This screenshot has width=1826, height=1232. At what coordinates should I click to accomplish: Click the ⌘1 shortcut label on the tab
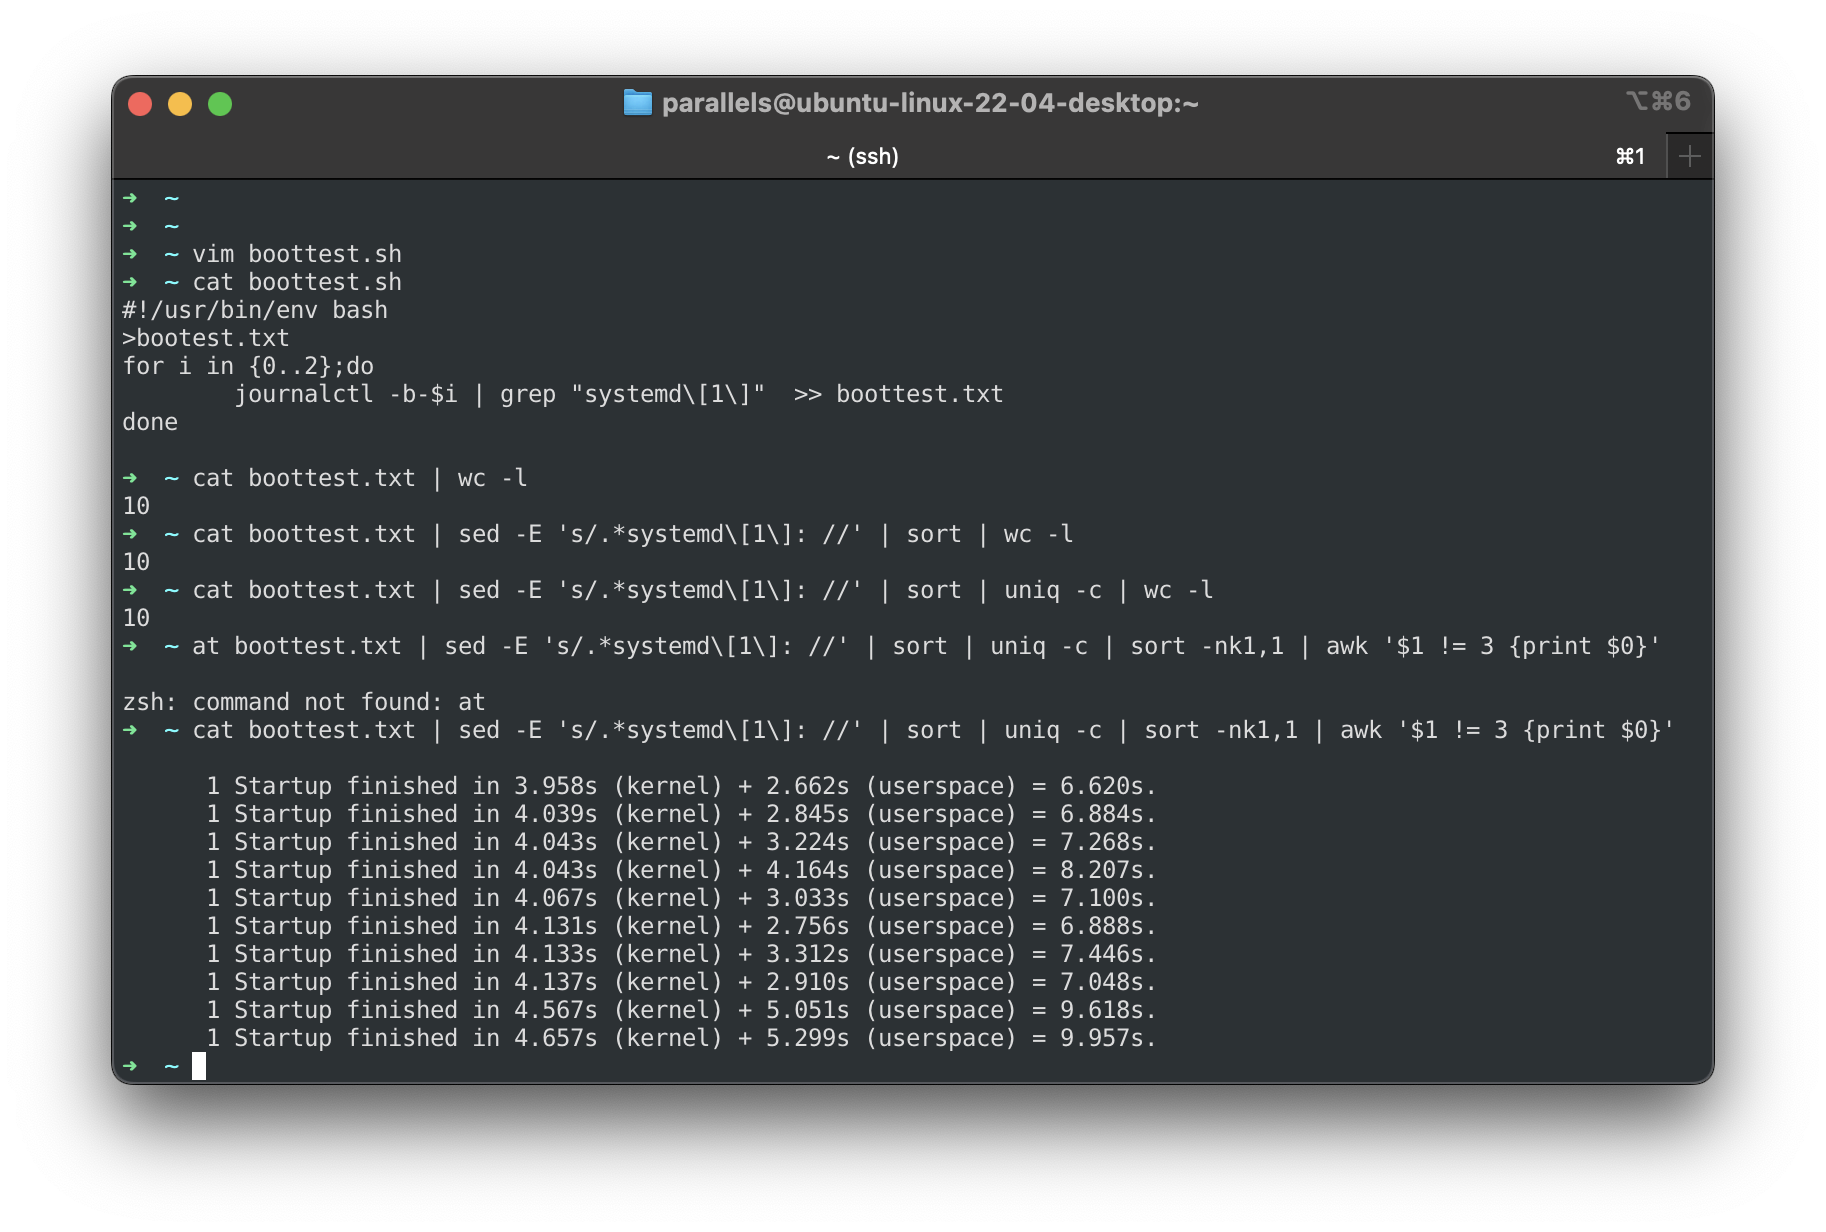click(x=1631, y=155)
